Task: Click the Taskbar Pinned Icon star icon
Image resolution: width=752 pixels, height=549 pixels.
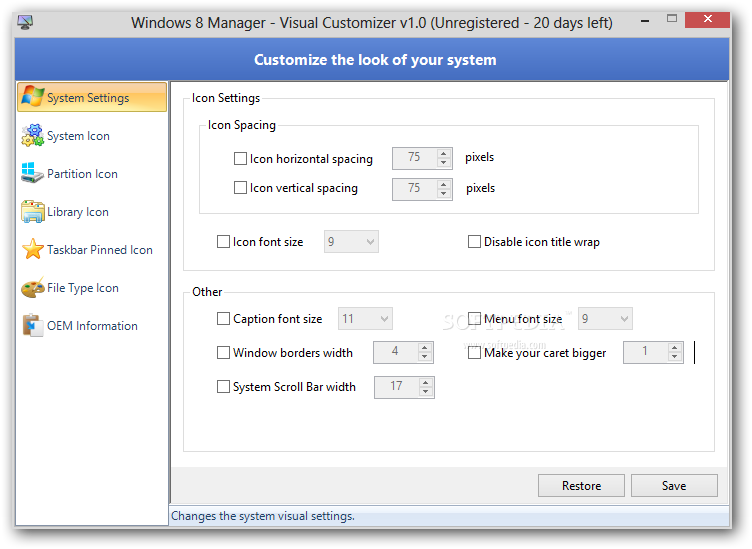Action: coord(33,249)
